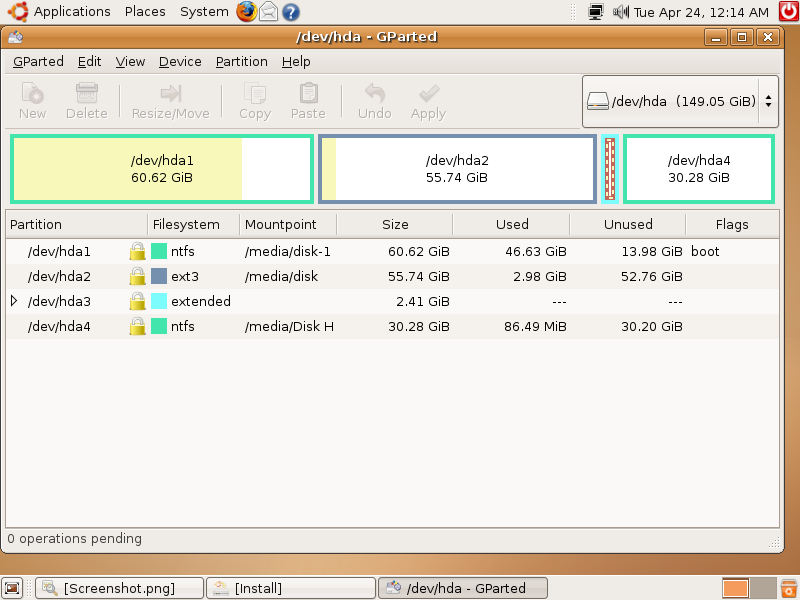The width and height of the screenshot is (800, 600).
Task: Click the blue ext3 color swatch for /dev/hda2
Action: click(x=159, y=276)
